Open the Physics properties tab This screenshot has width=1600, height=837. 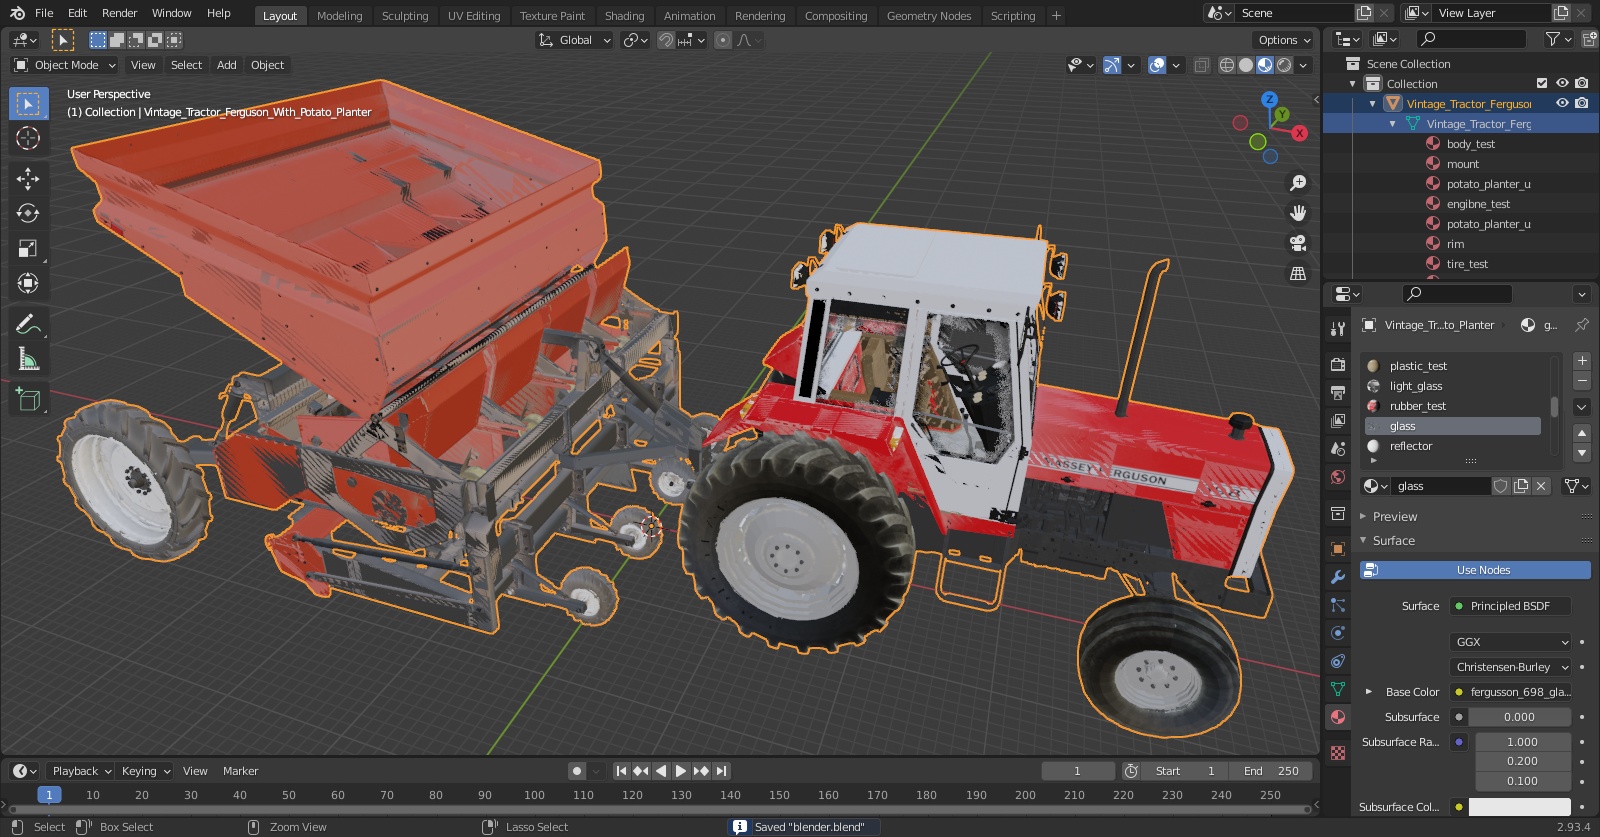(1338, 633)
